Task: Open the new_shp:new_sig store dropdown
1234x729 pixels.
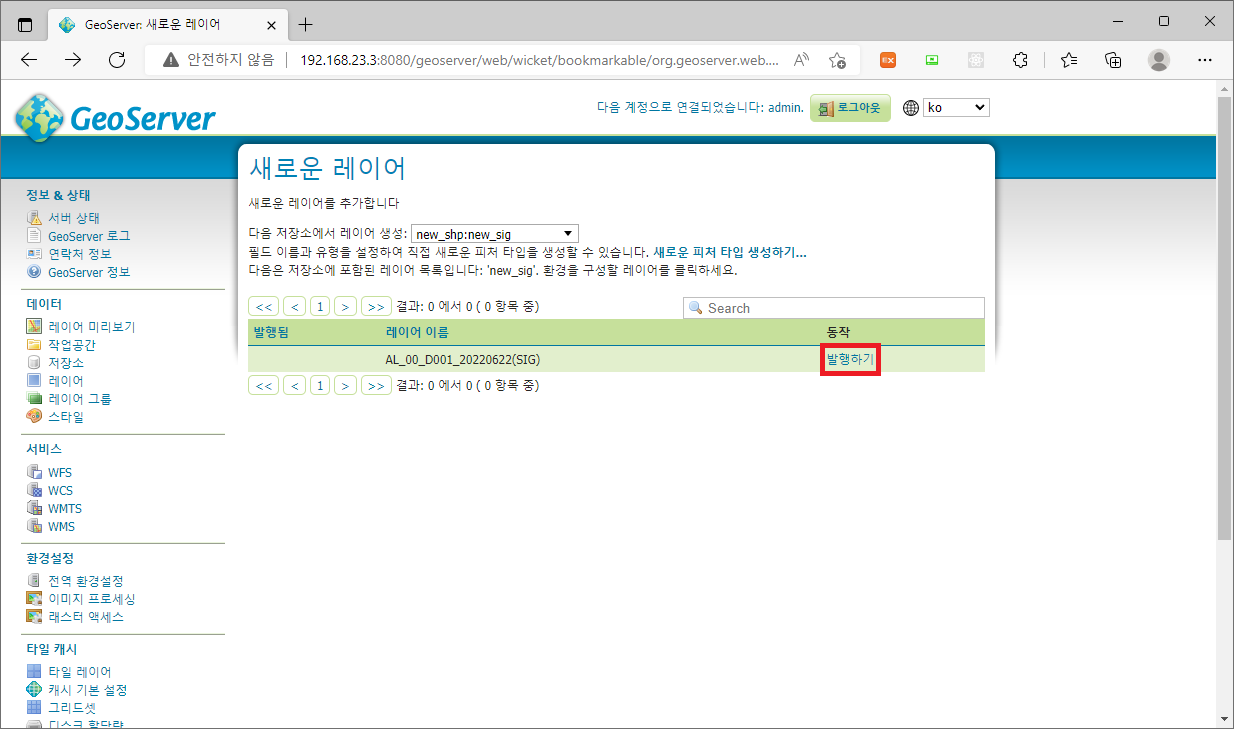Action: [495, 234]
